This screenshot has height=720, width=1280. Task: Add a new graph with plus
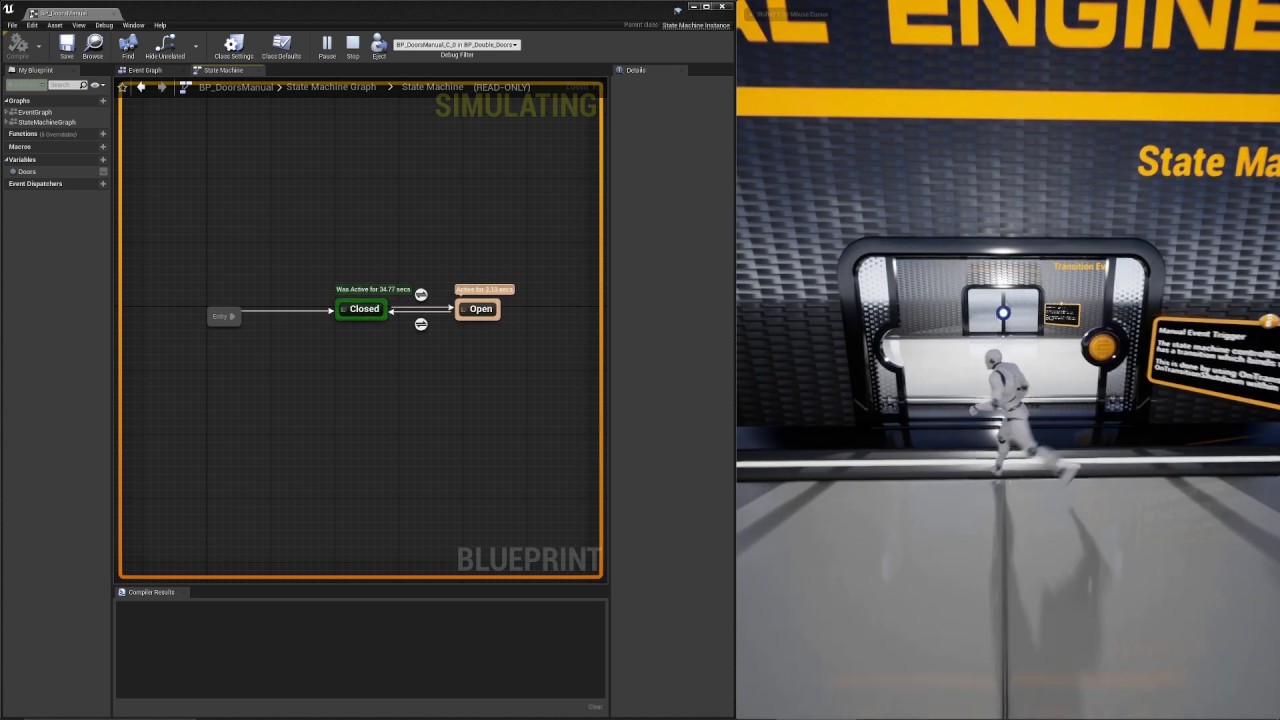click(102, 101)
